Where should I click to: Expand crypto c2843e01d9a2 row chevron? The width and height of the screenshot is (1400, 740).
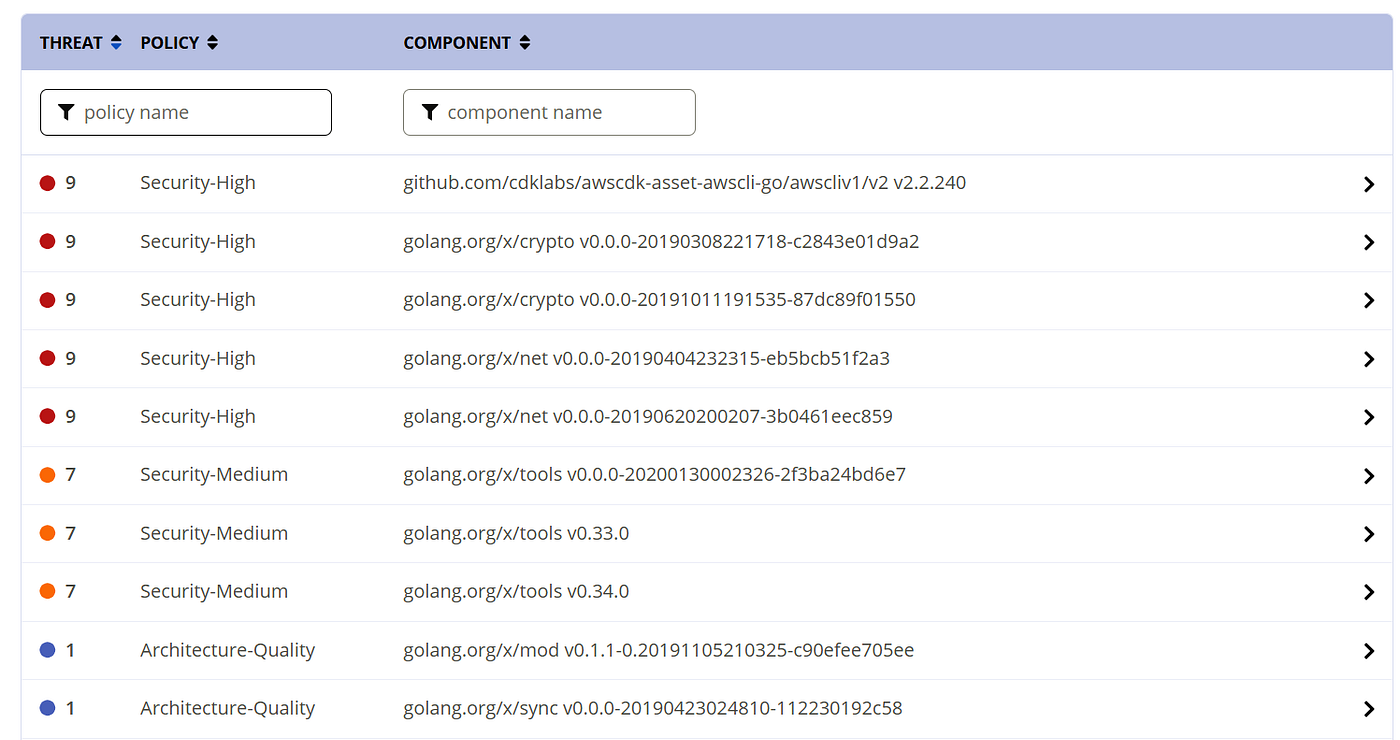click(1369, 242)
